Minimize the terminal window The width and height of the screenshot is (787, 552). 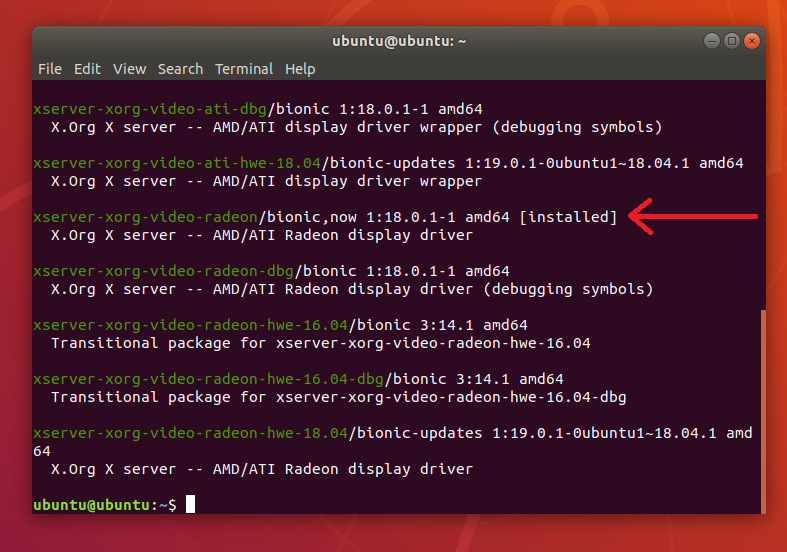pyautogui.click(x=712, y=41)
